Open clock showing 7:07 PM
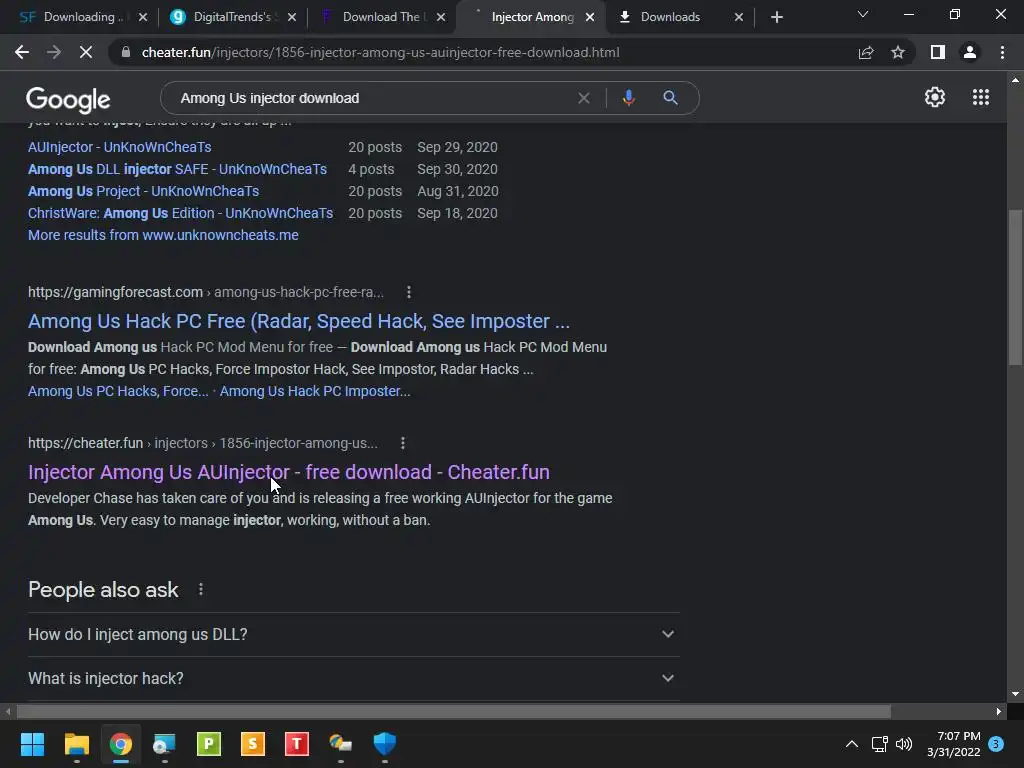Viewport: 1024px width, 768px height. point(953,744)
